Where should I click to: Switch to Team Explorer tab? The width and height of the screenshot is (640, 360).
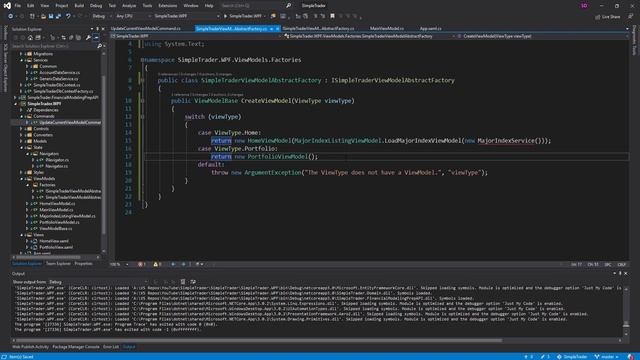58,264
